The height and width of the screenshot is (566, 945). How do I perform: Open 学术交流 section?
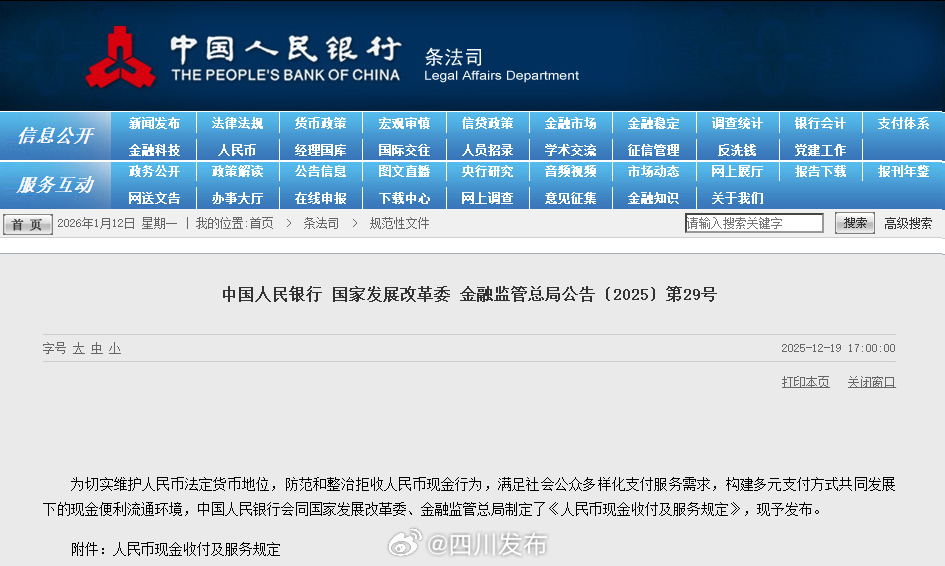(570, 150)
